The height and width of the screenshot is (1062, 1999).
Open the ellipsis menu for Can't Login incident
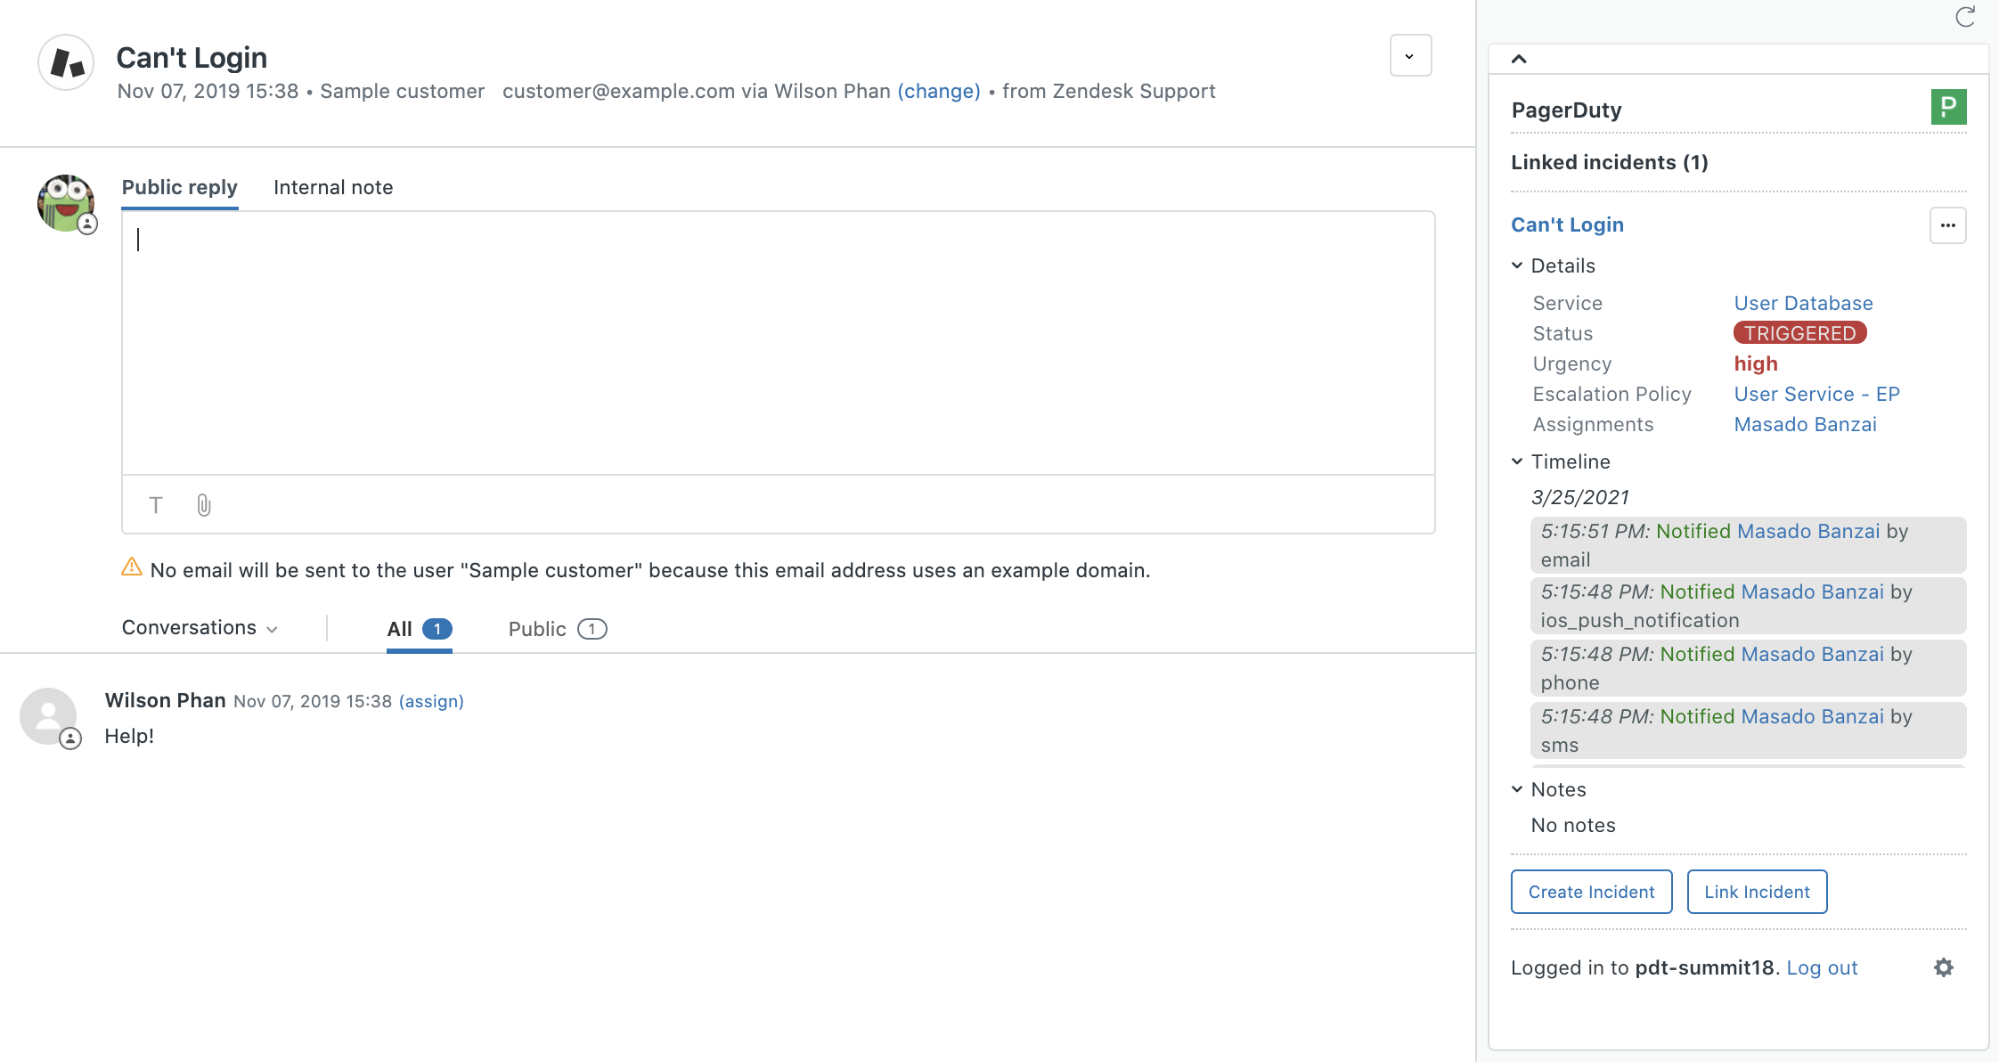point(1946,225)
